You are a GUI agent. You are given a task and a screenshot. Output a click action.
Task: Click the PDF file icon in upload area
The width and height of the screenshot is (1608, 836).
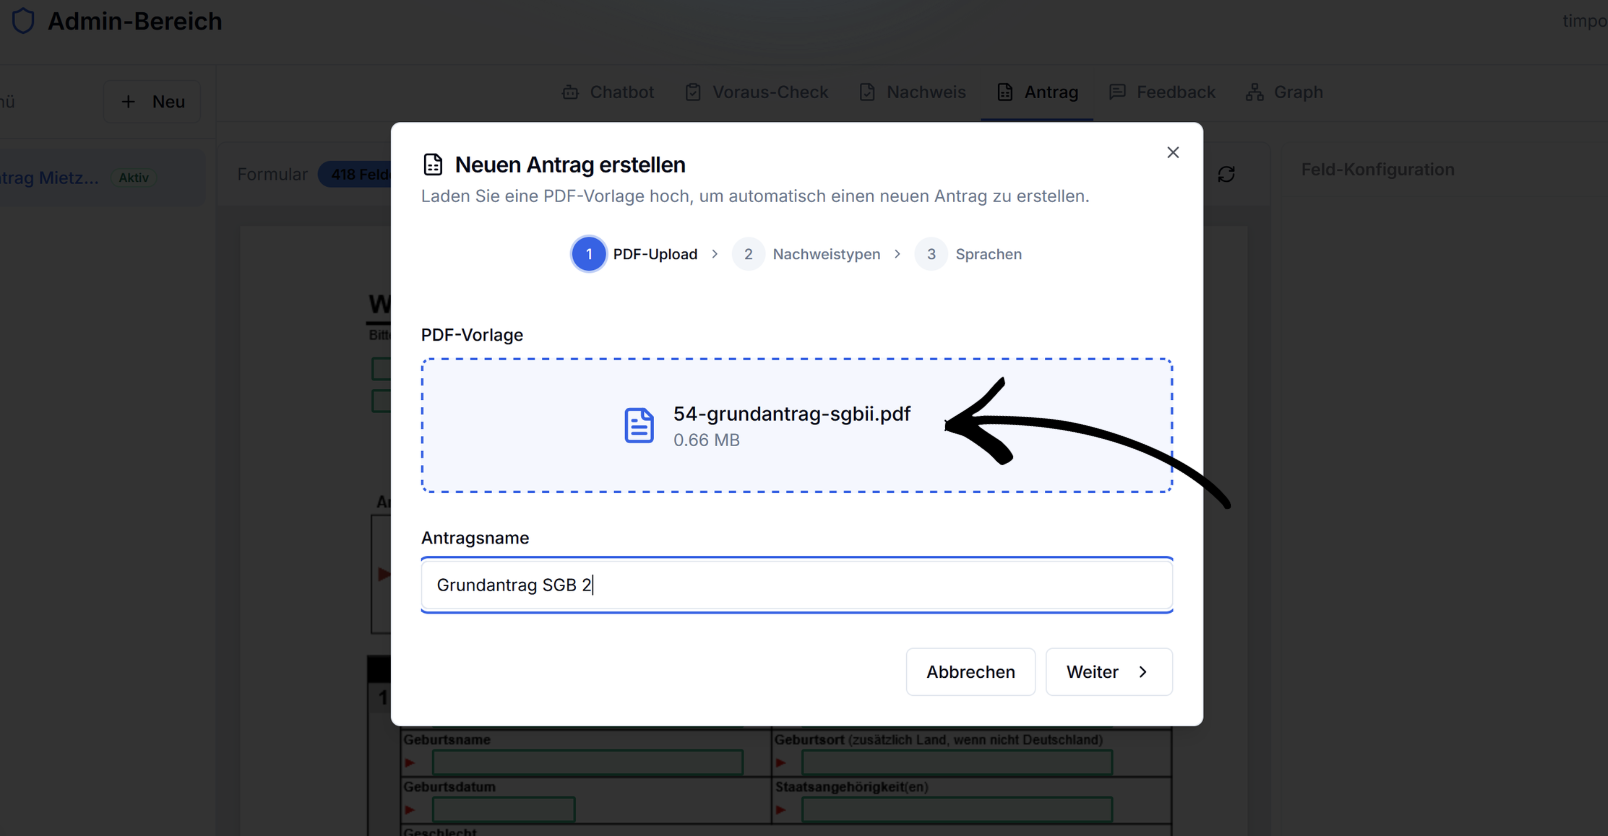coord(639,426)
